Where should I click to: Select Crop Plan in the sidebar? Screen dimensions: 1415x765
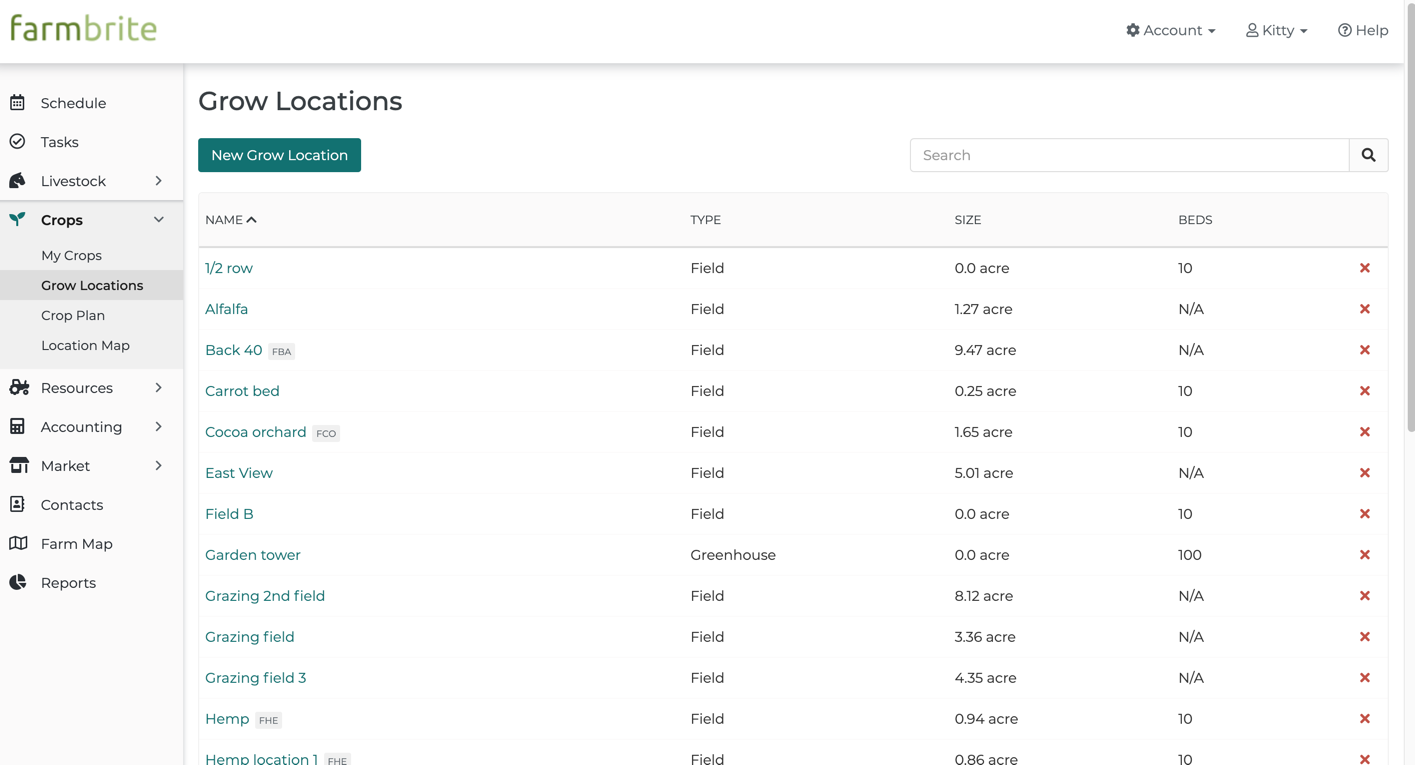pos(73,315)
